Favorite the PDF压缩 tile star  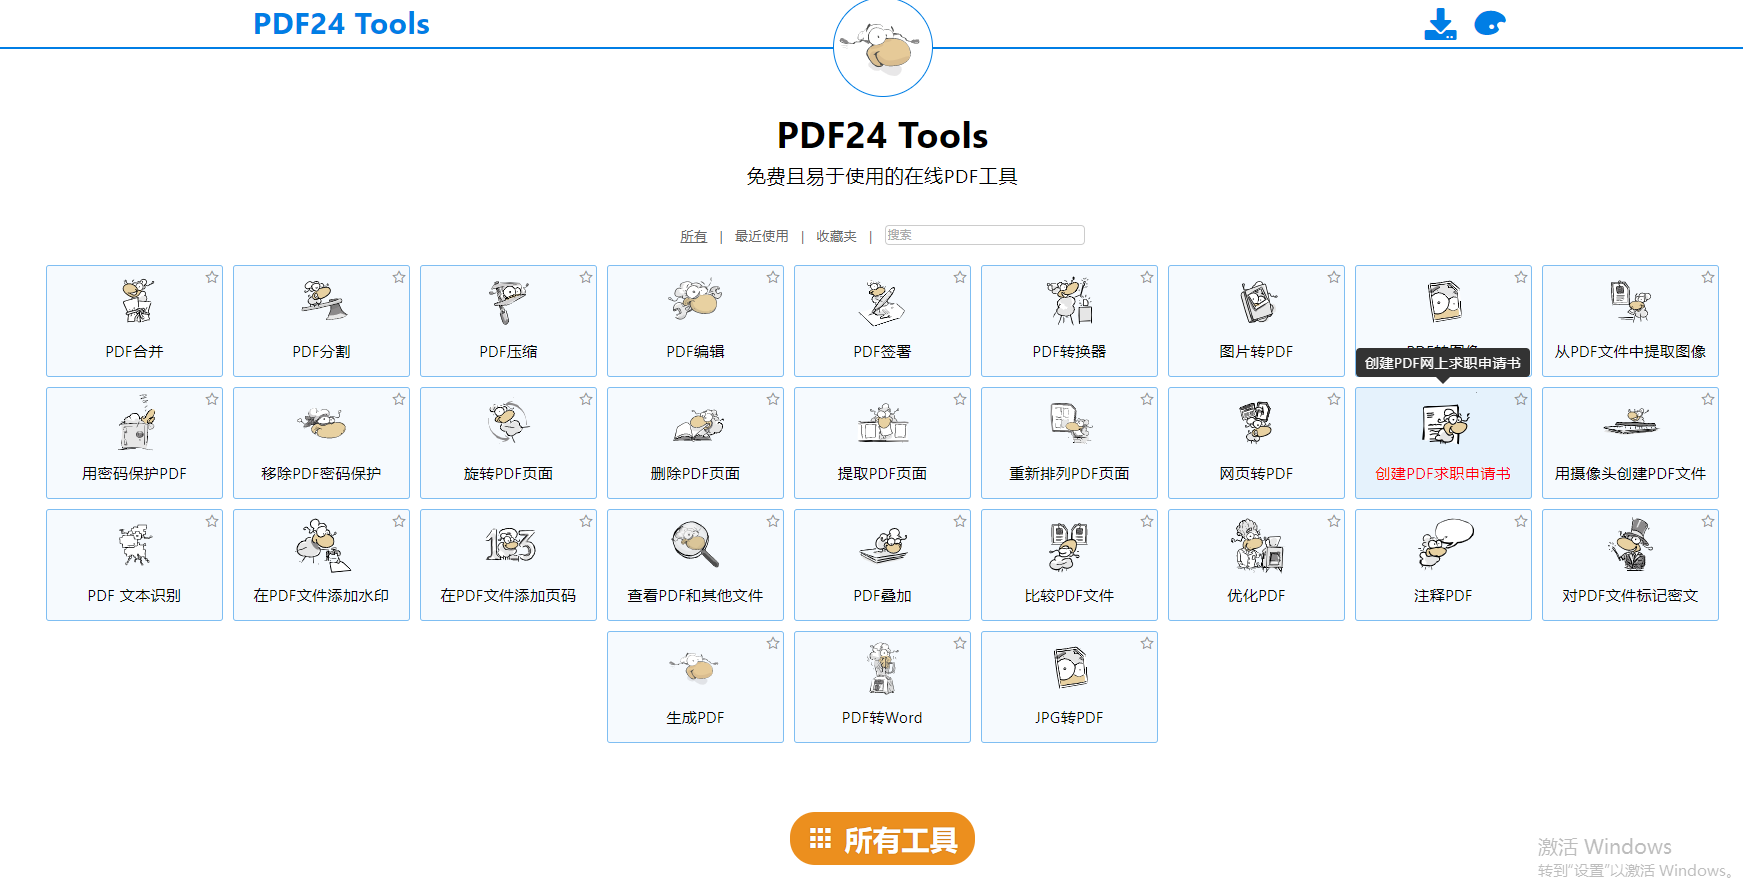pyautogui.click(x=586, y=277)
